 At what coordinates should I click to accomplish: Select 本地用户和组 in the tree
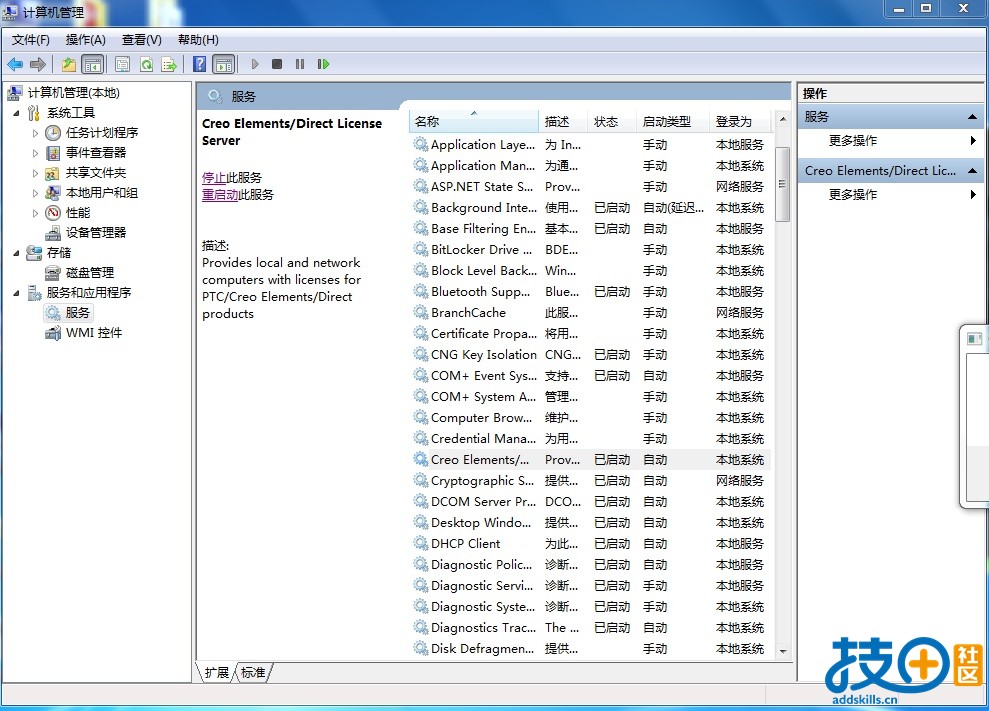click(x=102, y=193)
